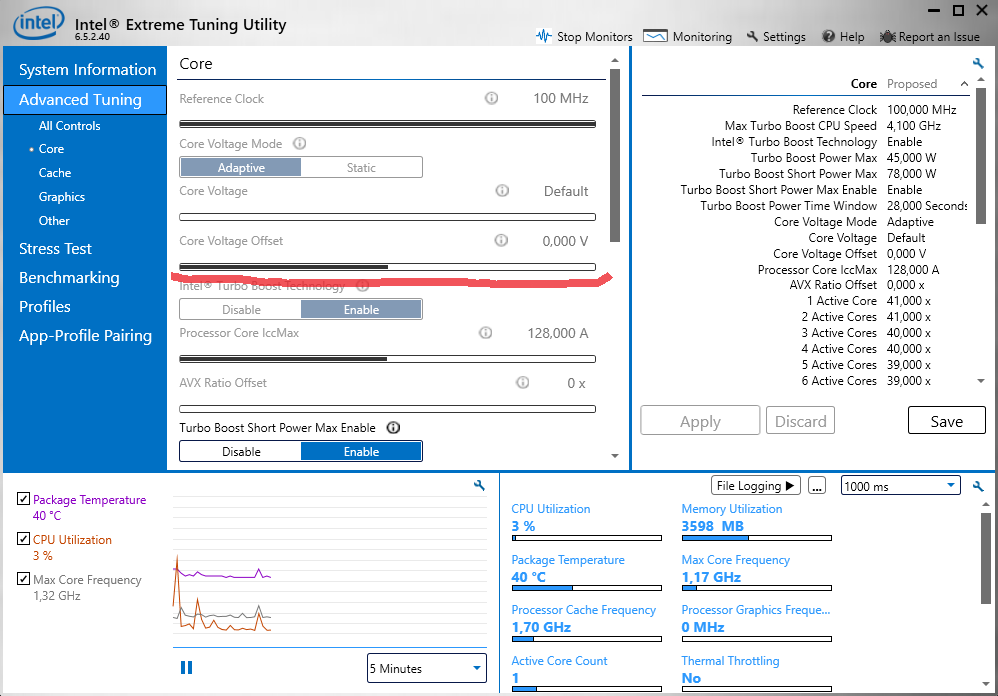Select the Processor Cache Frequency monitor

[x=586, y=625]
